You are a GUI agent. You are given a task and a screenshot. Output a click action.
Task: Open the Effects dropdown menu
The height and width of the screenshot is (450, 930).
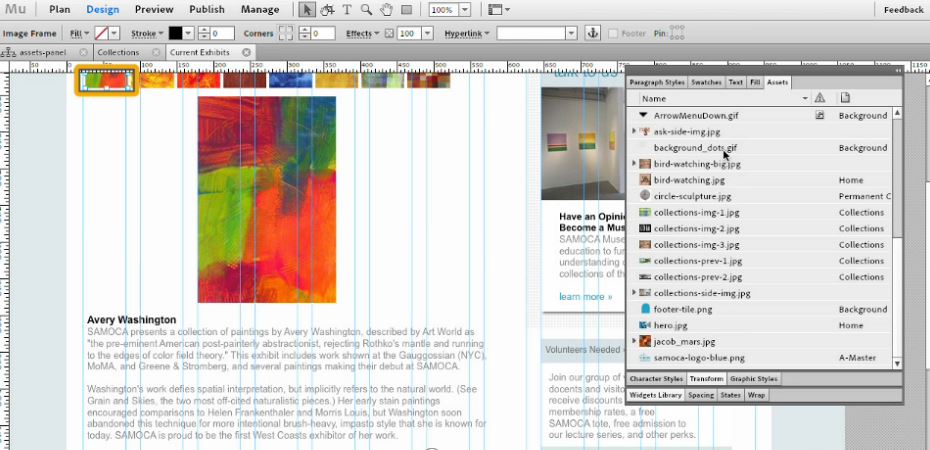pyautogui.click(x=363, y=34)
